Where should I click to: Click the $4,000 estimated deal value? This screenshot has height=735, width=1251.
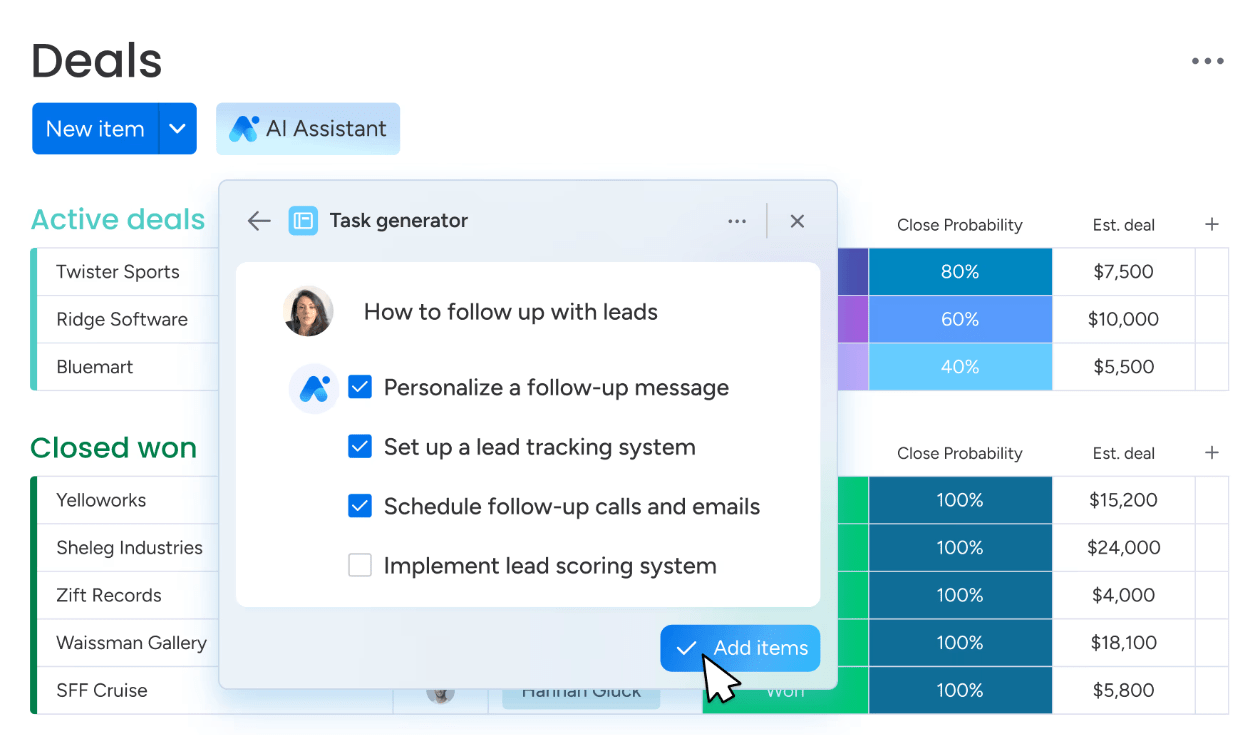click(1124, 595)
